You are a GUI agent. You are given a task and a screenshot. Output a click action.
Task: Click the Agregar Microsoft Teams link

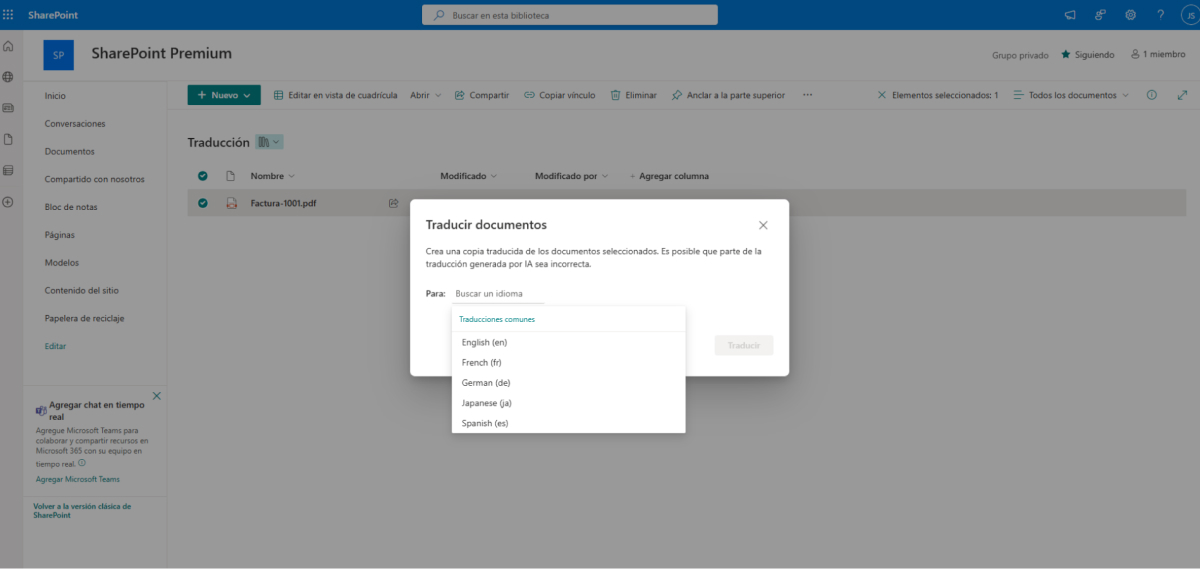click(x=77, y=479)
